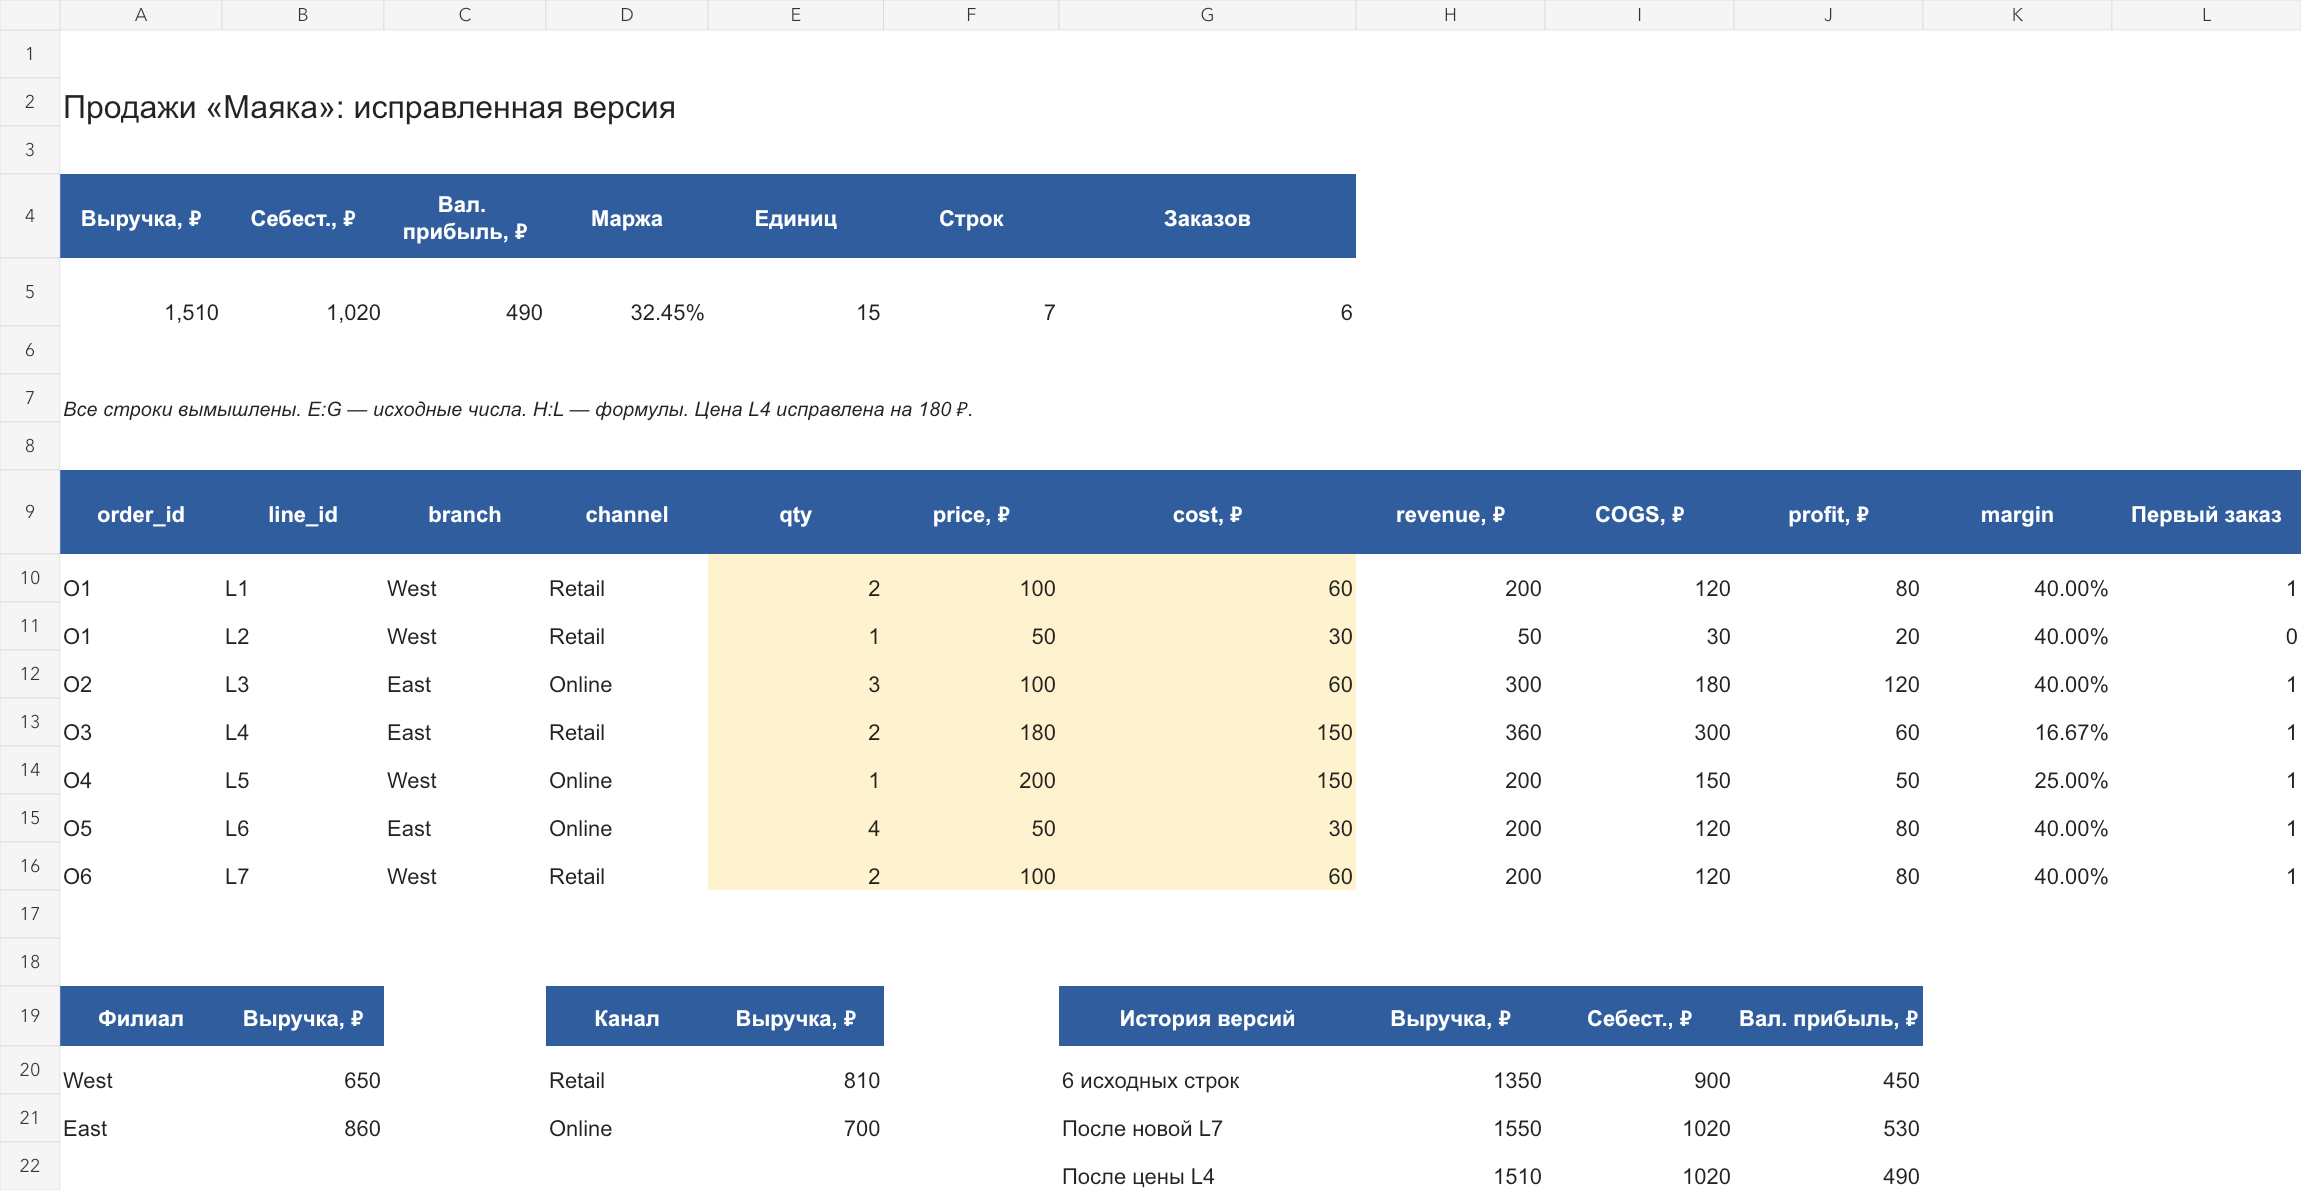Image resolution: width=2301 pixels, height=1190 pixels.
Task: Click the 'price, ₽' column header
Action: point(971,514)
